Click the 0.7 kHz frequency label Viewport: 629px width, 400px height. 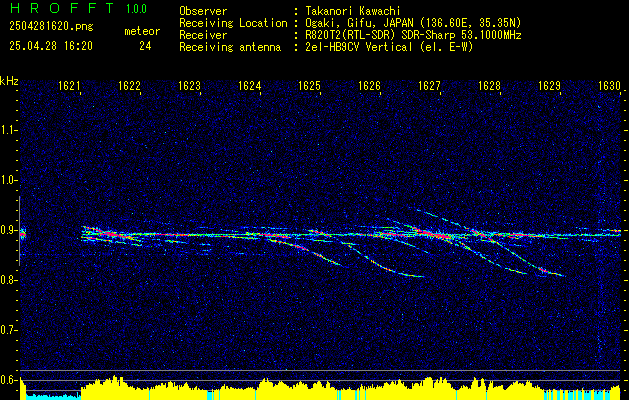(x=7, y=330)
